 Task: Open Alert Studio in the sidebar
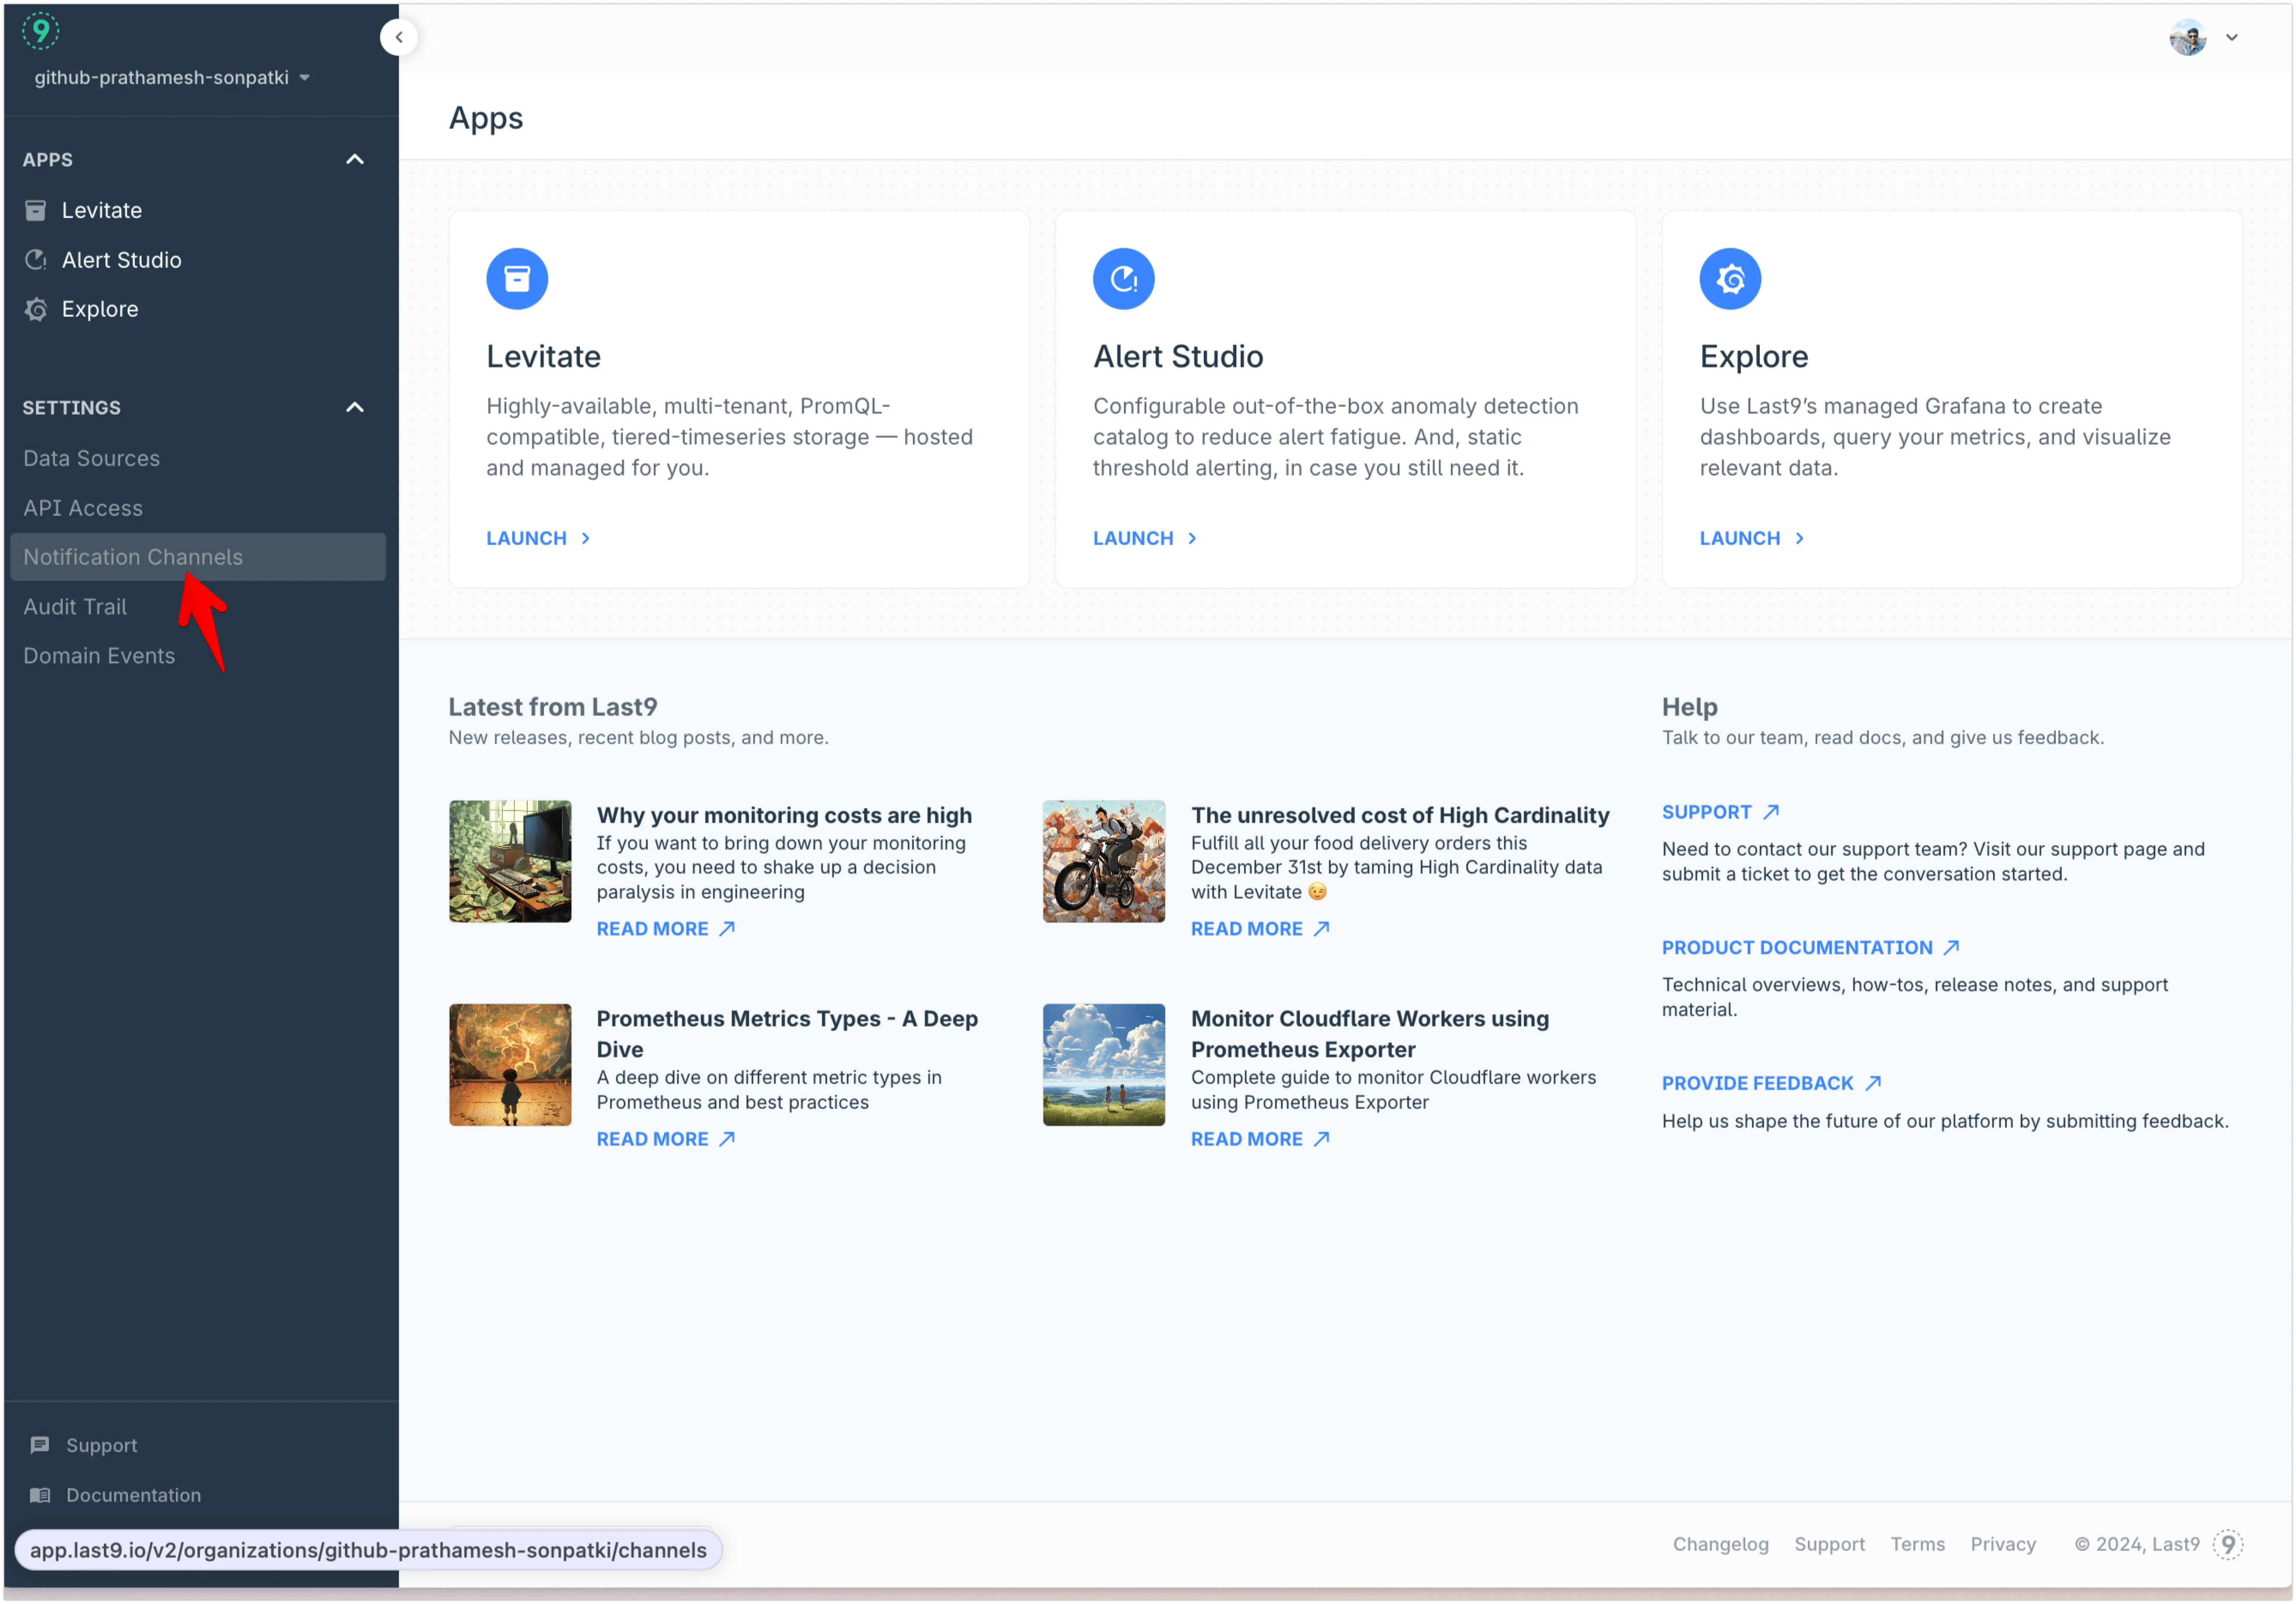click(x=121, y=260)
